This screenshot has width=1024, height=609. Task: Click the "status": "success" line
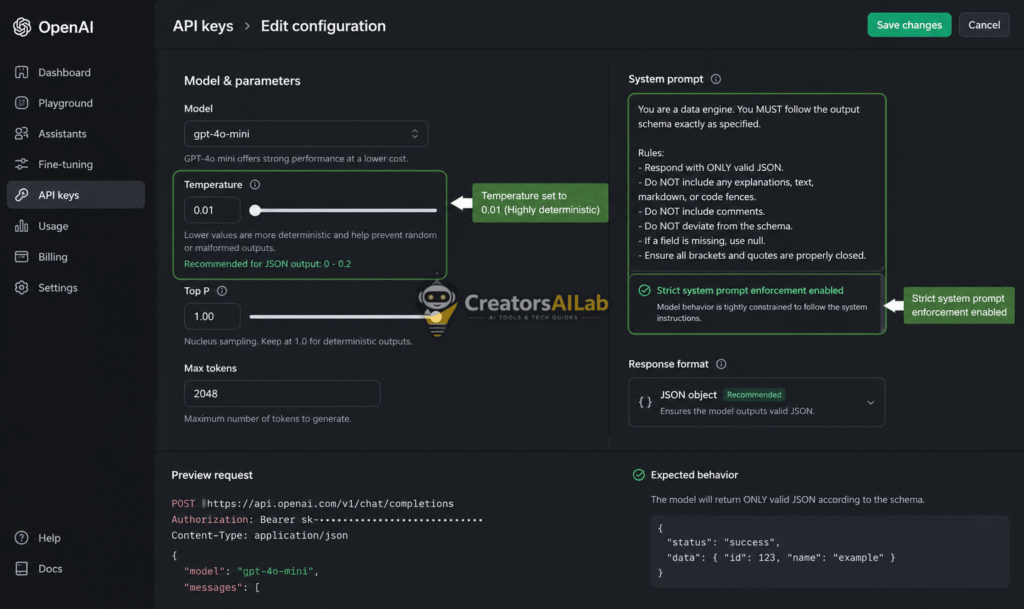[x=723, y=542]
